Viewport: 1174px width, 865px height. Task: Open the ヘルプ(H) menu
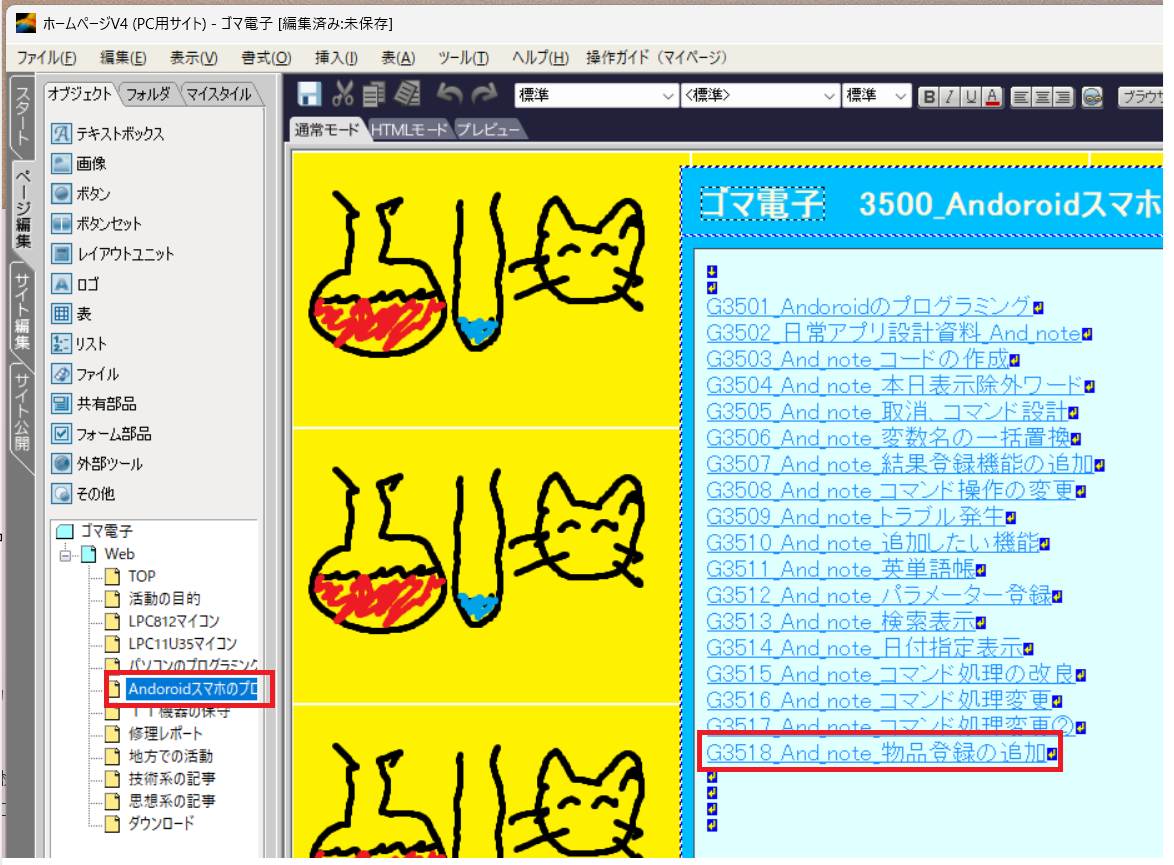[x=540, y=58]
